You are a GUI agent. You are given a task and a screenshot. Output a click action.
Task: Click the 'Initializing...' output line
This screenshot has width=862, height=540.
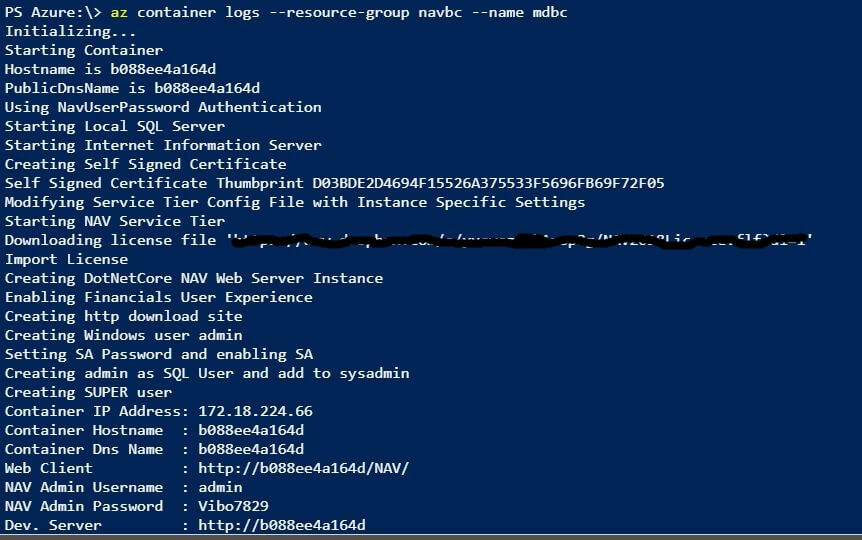70,31
